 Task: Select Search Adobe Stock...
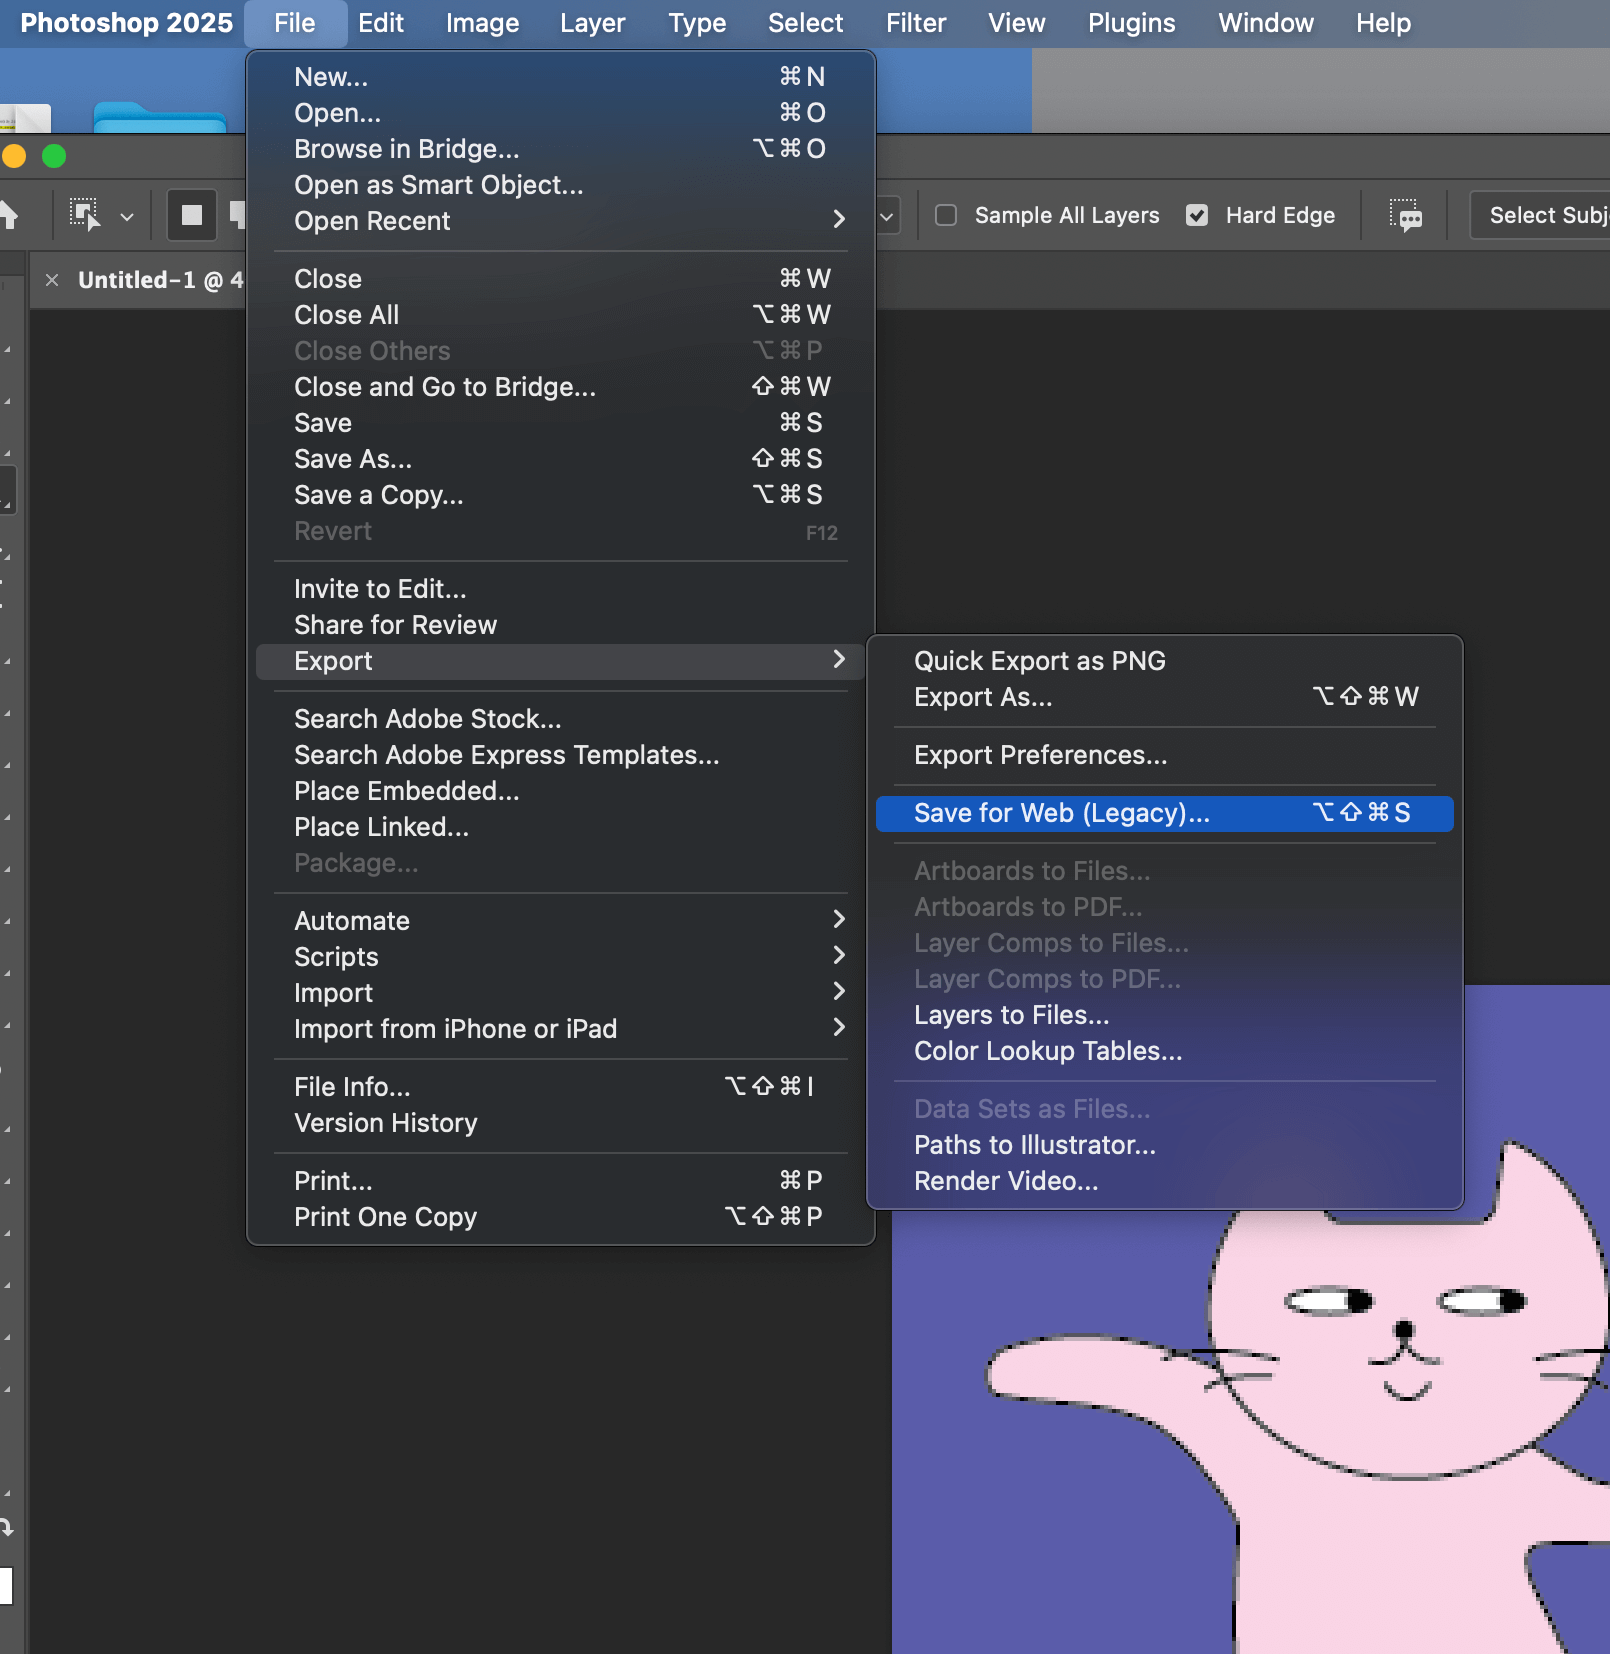(x=561, y=719)
